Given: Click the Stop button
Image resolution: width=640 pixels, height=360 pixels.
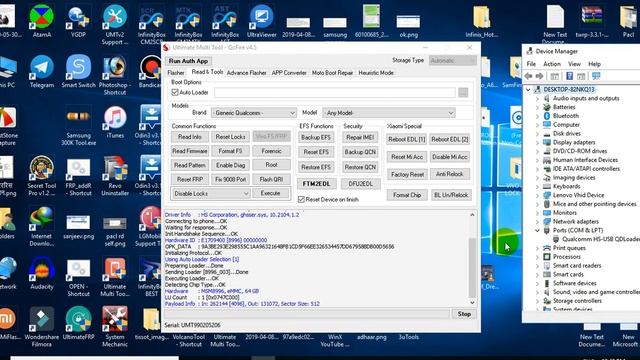Looking at the screenshot, I should click(x=464, y=314).
